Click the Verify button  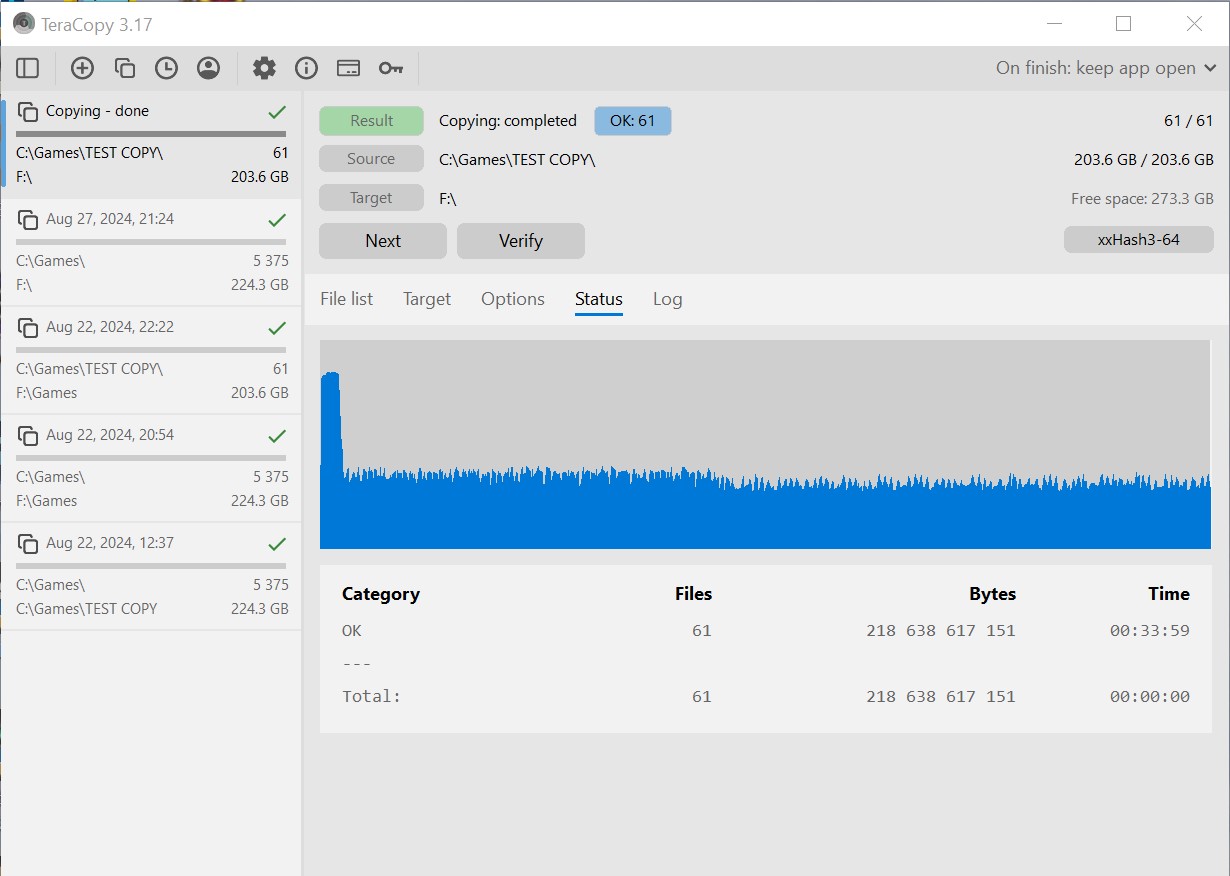[x=521, y=241]
